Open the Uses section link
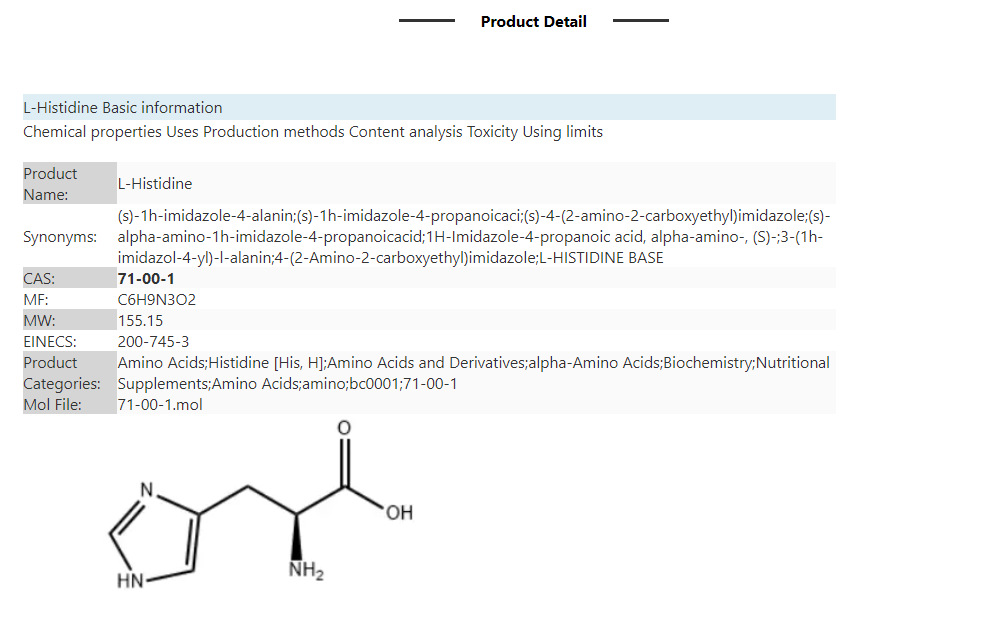Image resolution: width=988 pixels, height=625 pixels. (182, 132)
